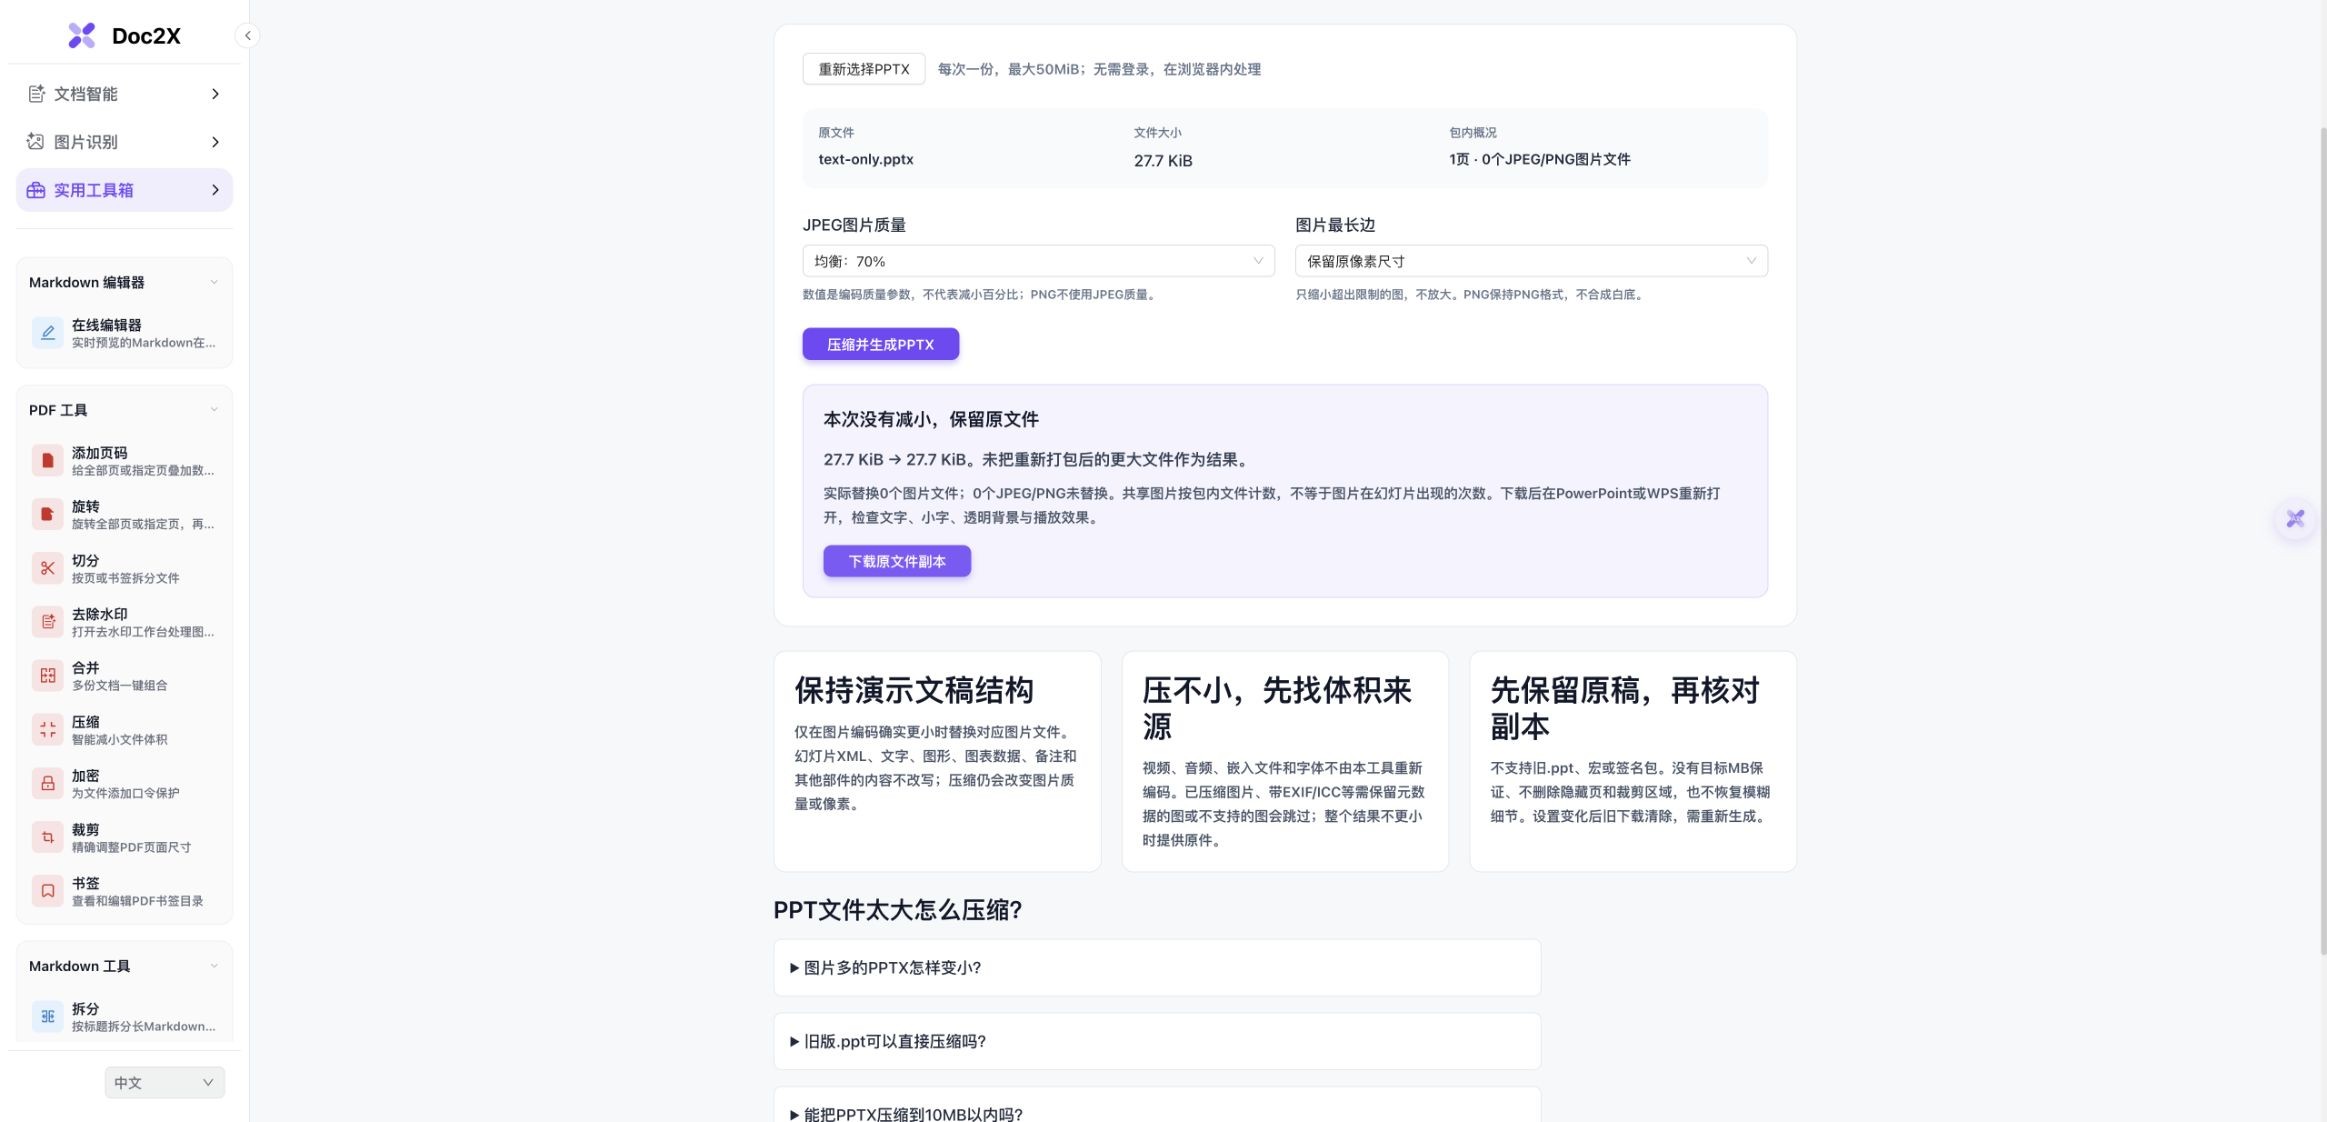This screenshot has height=1122, width=2327.
Task: Open the 裁剪 tool entry text
Action: (x=131, y=838)
